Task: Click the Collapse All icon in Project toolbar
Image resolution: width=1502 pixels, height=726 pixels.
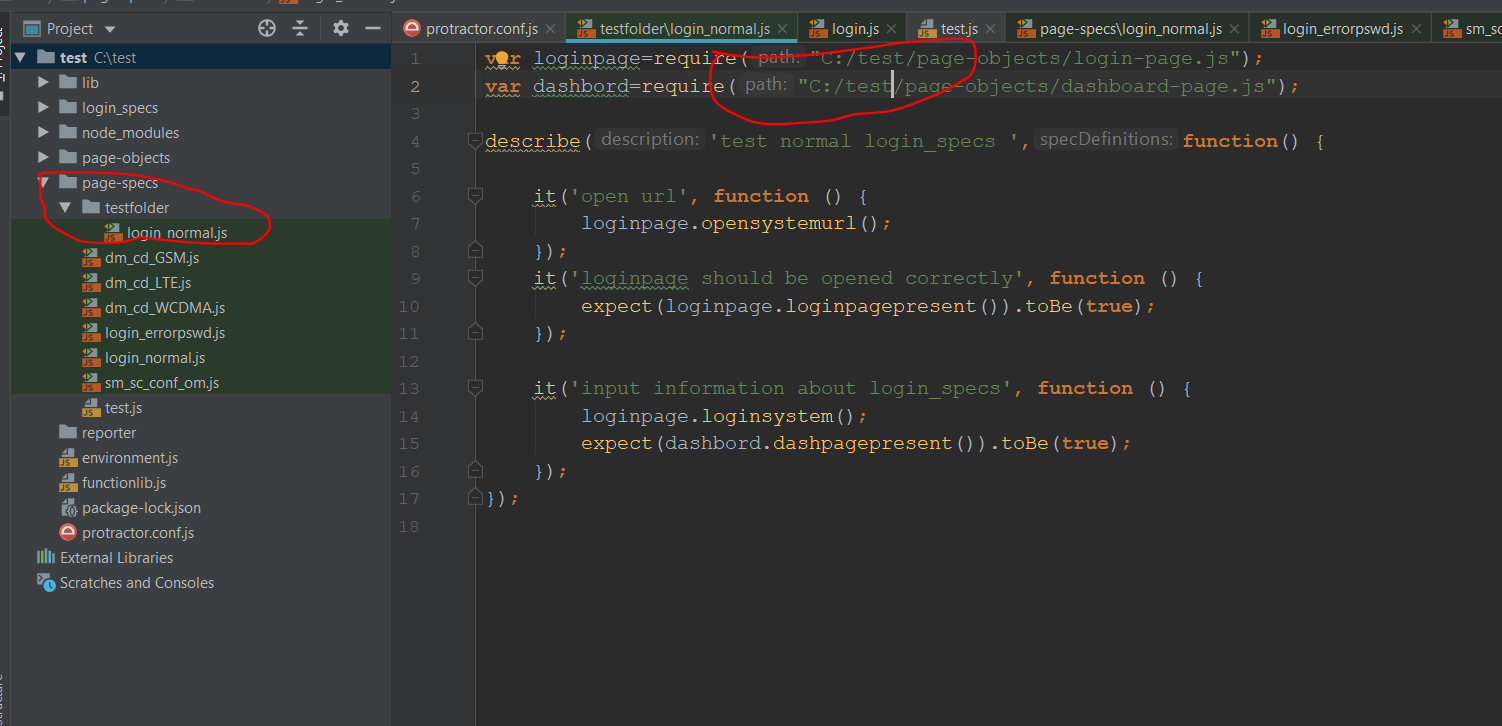Action: click(x=300, y=29)
